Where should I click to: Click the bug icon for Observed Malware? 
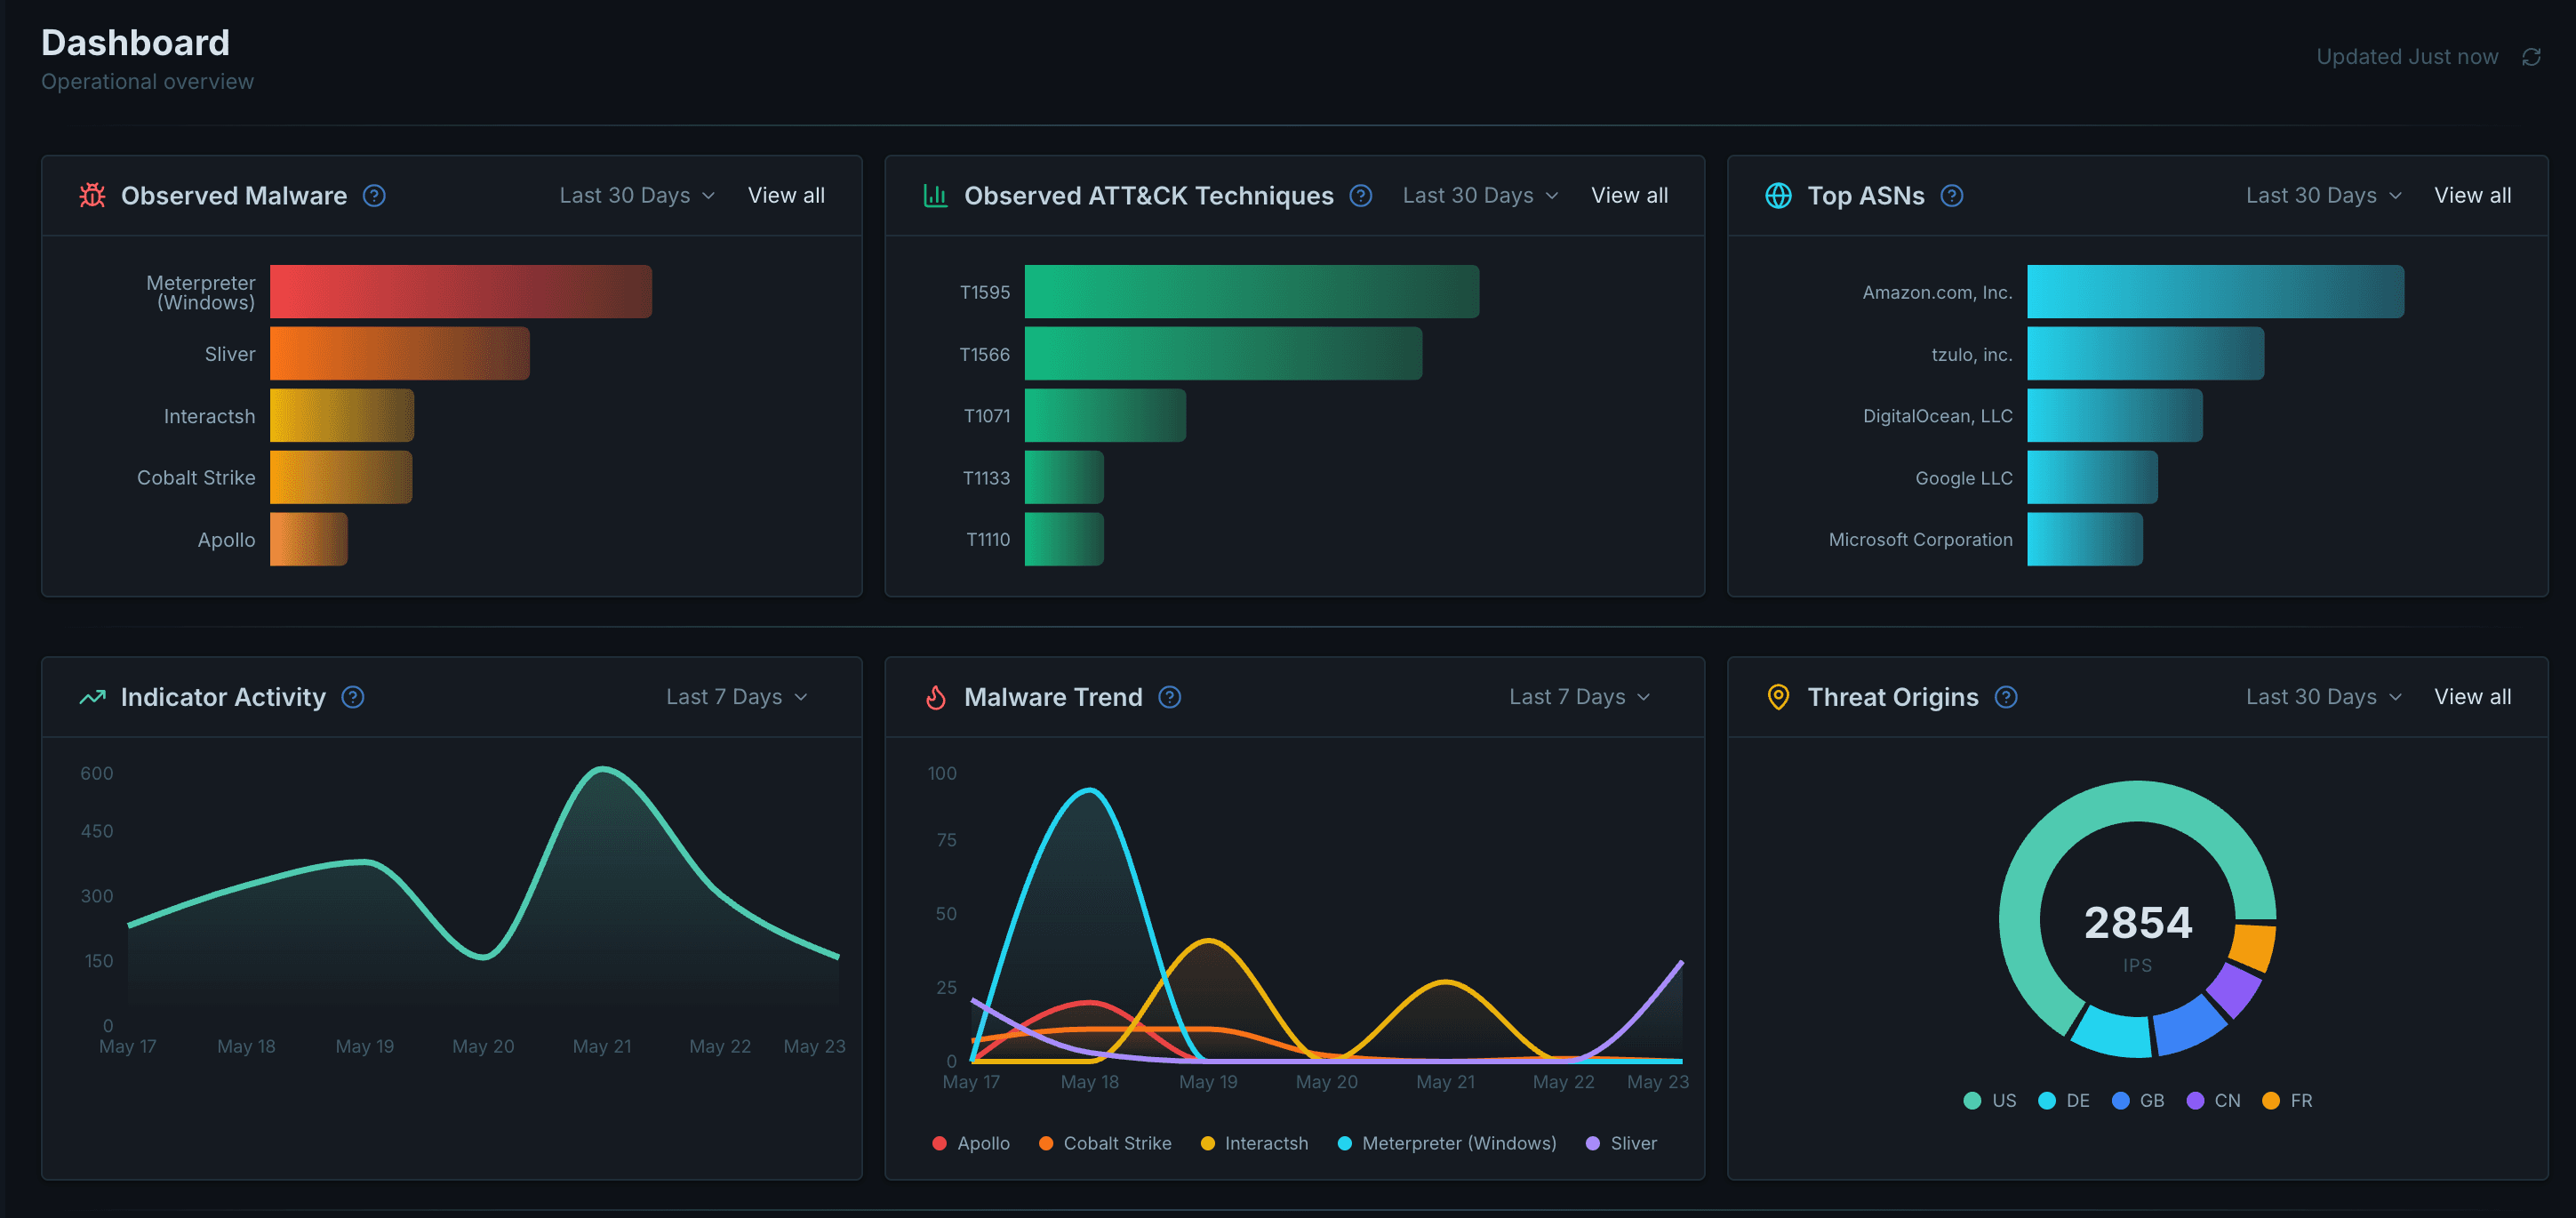point(92,195)
